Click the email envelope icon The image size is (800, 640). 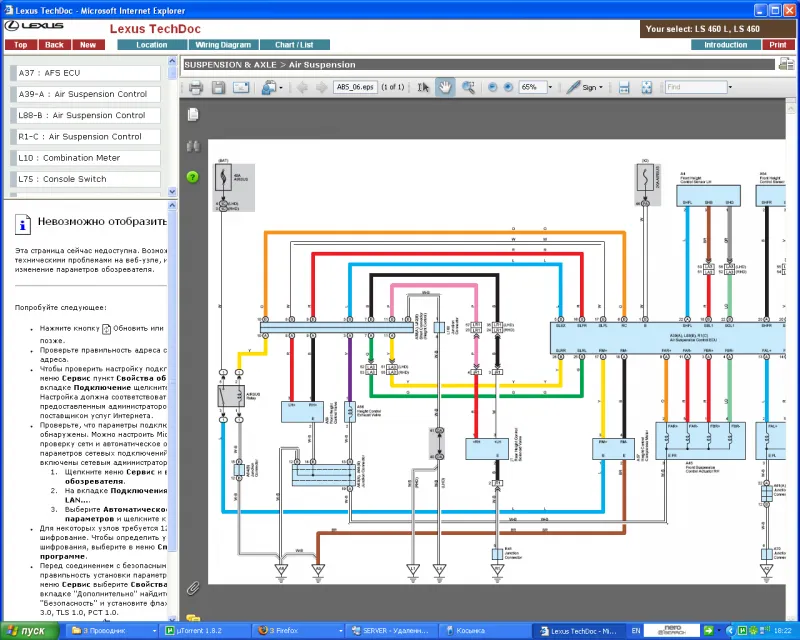(x=240, y=88)
